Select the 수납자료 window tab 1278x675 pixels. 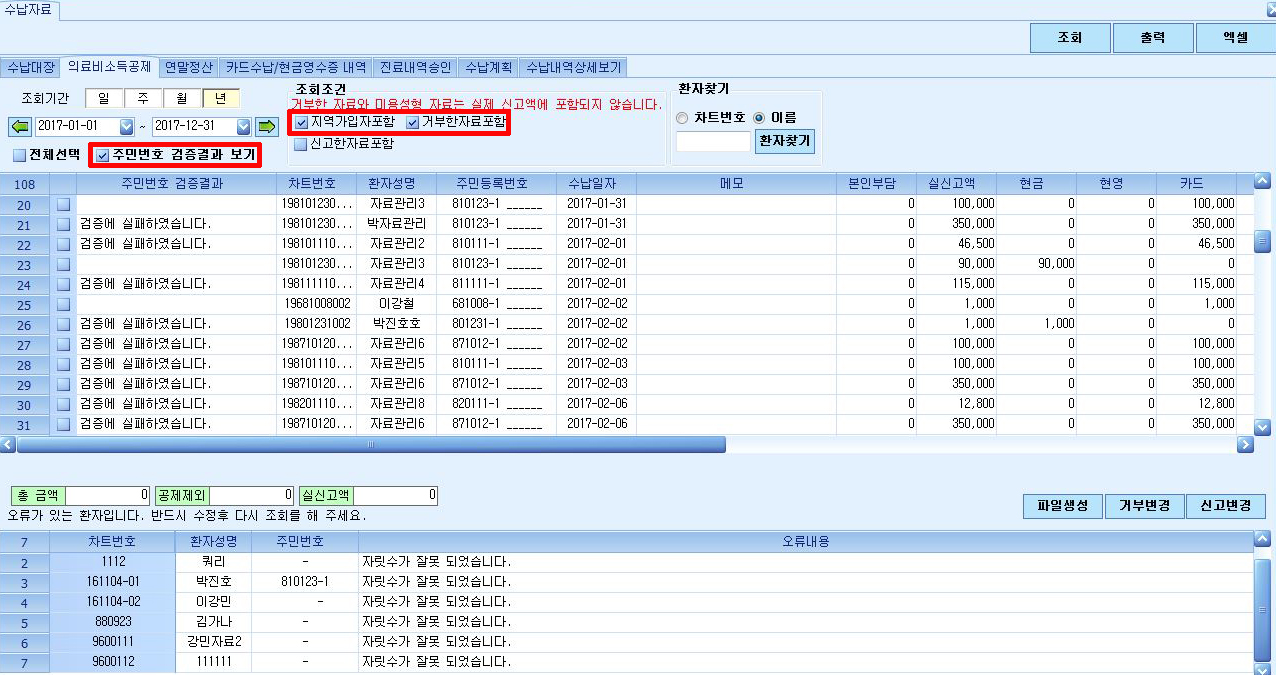point(30,11)
